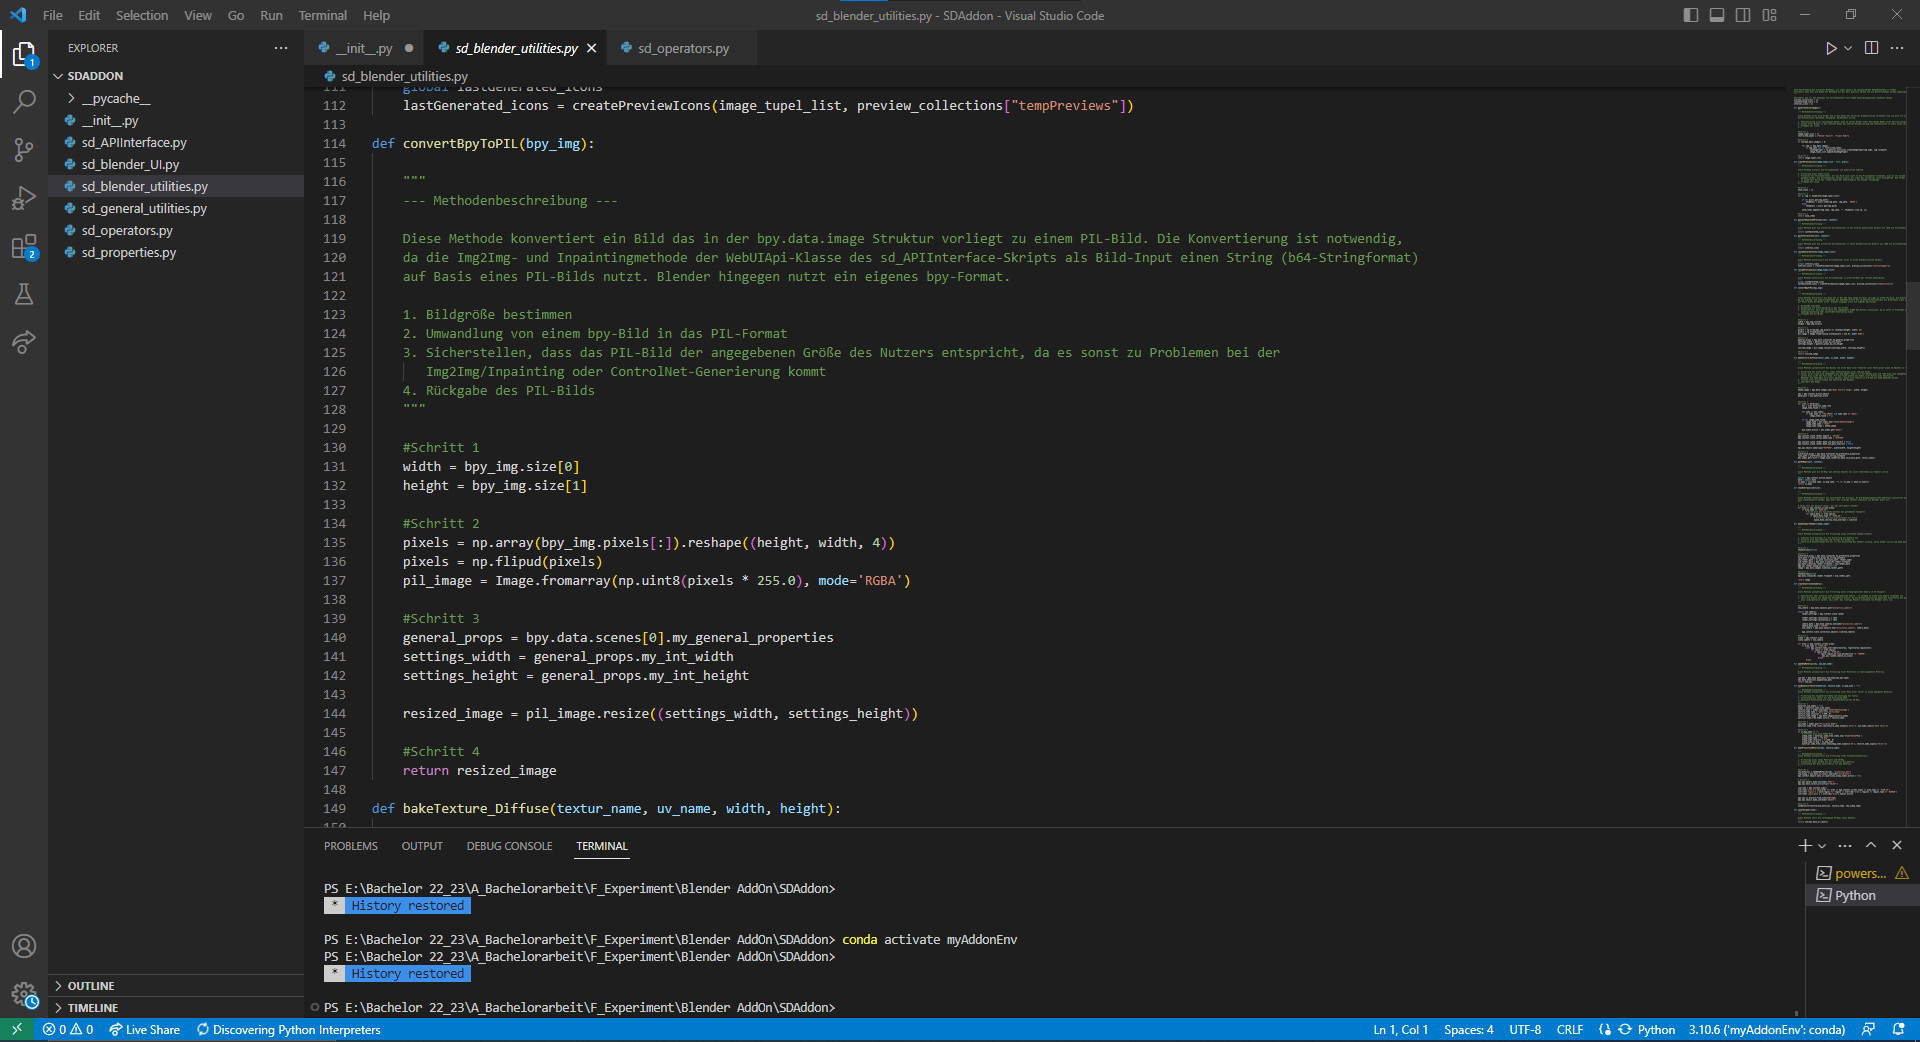The height and width of the screenshot is (1042, 1920).
Task: Click the Run Python File play button
Action: (1830, 48)
